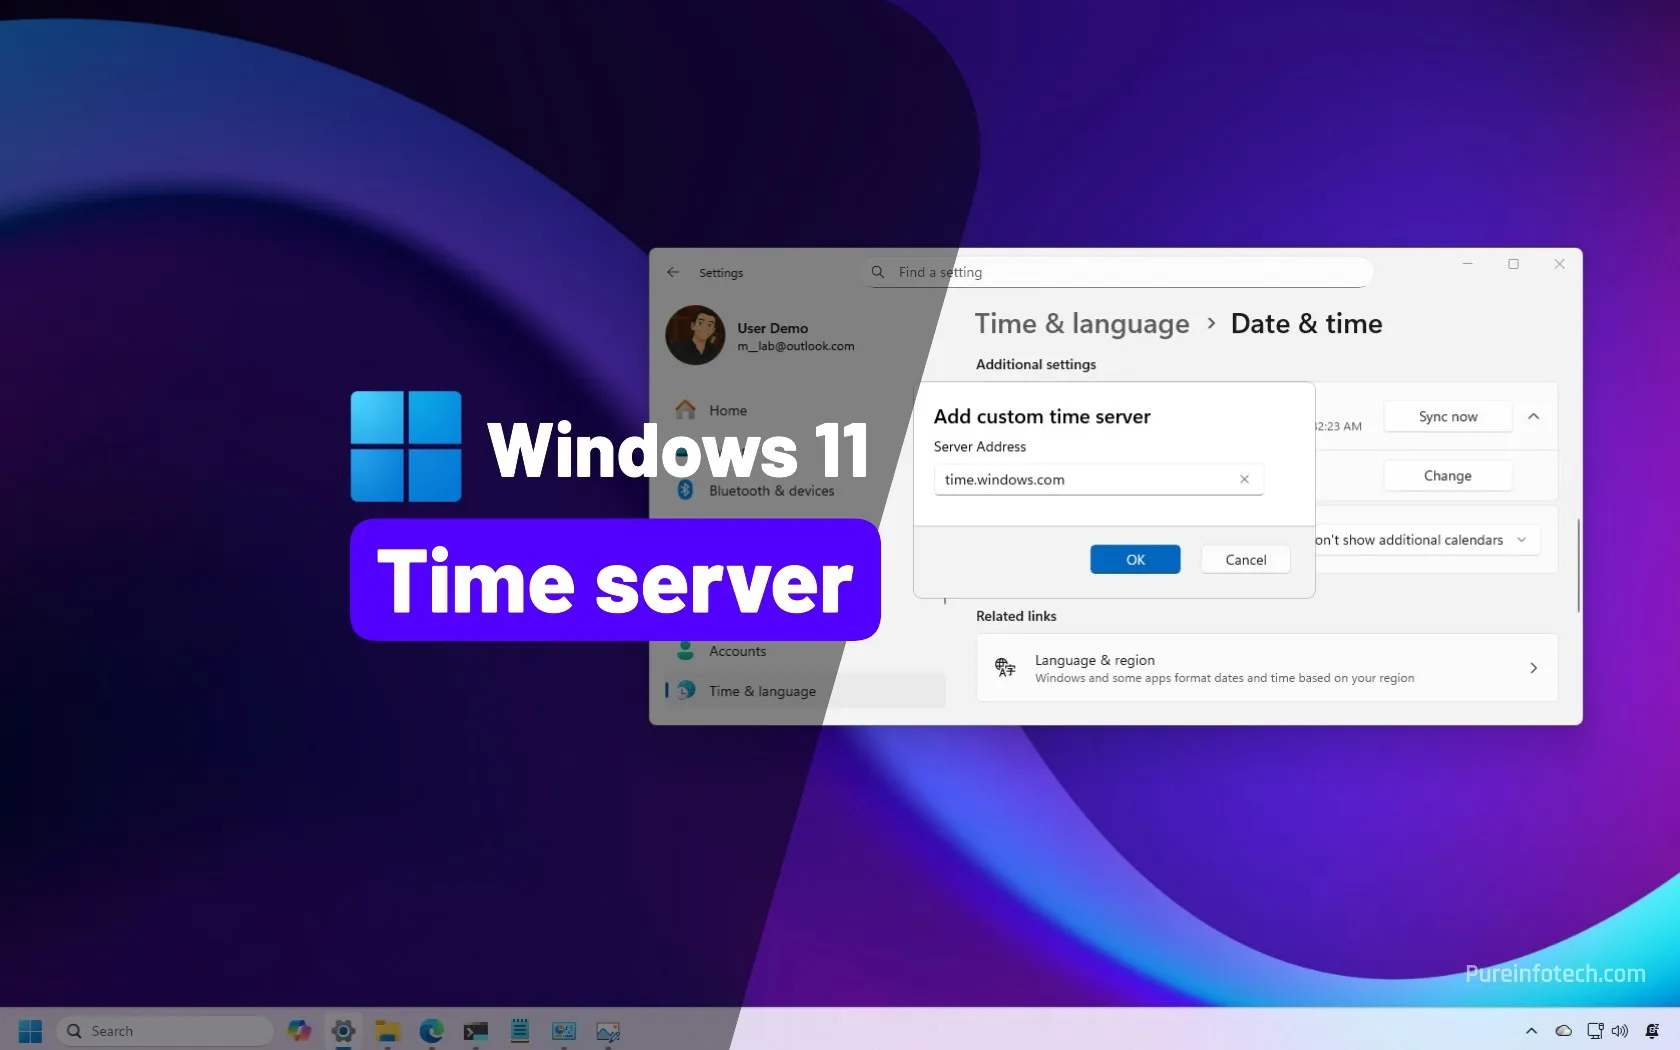Open the additional calendars dropdown
1680x1050 pixels.
point(1426,540)
